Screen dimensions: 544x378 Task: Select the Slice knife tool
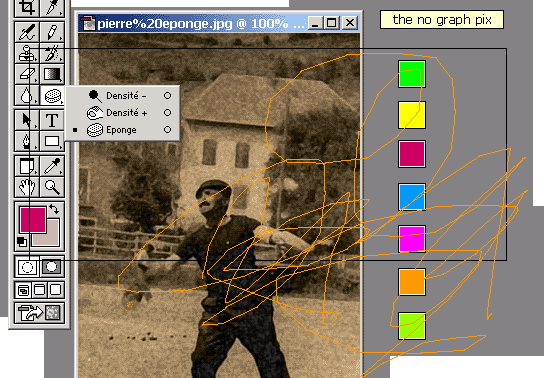point(52,8)
